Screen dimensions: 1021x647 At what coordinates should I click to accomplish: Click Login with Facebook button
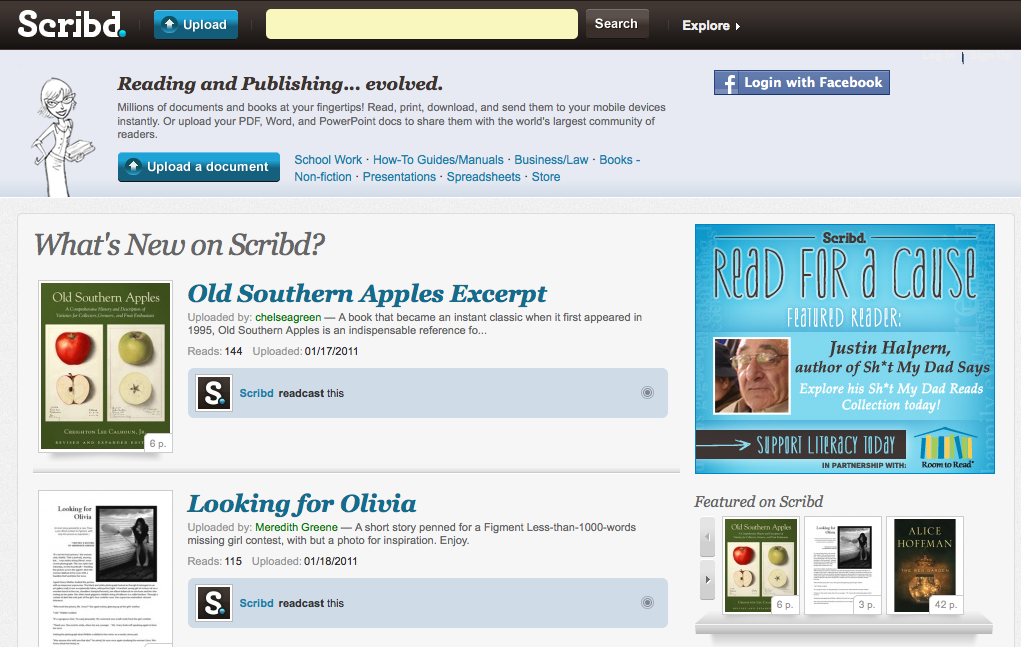[802, 83]
